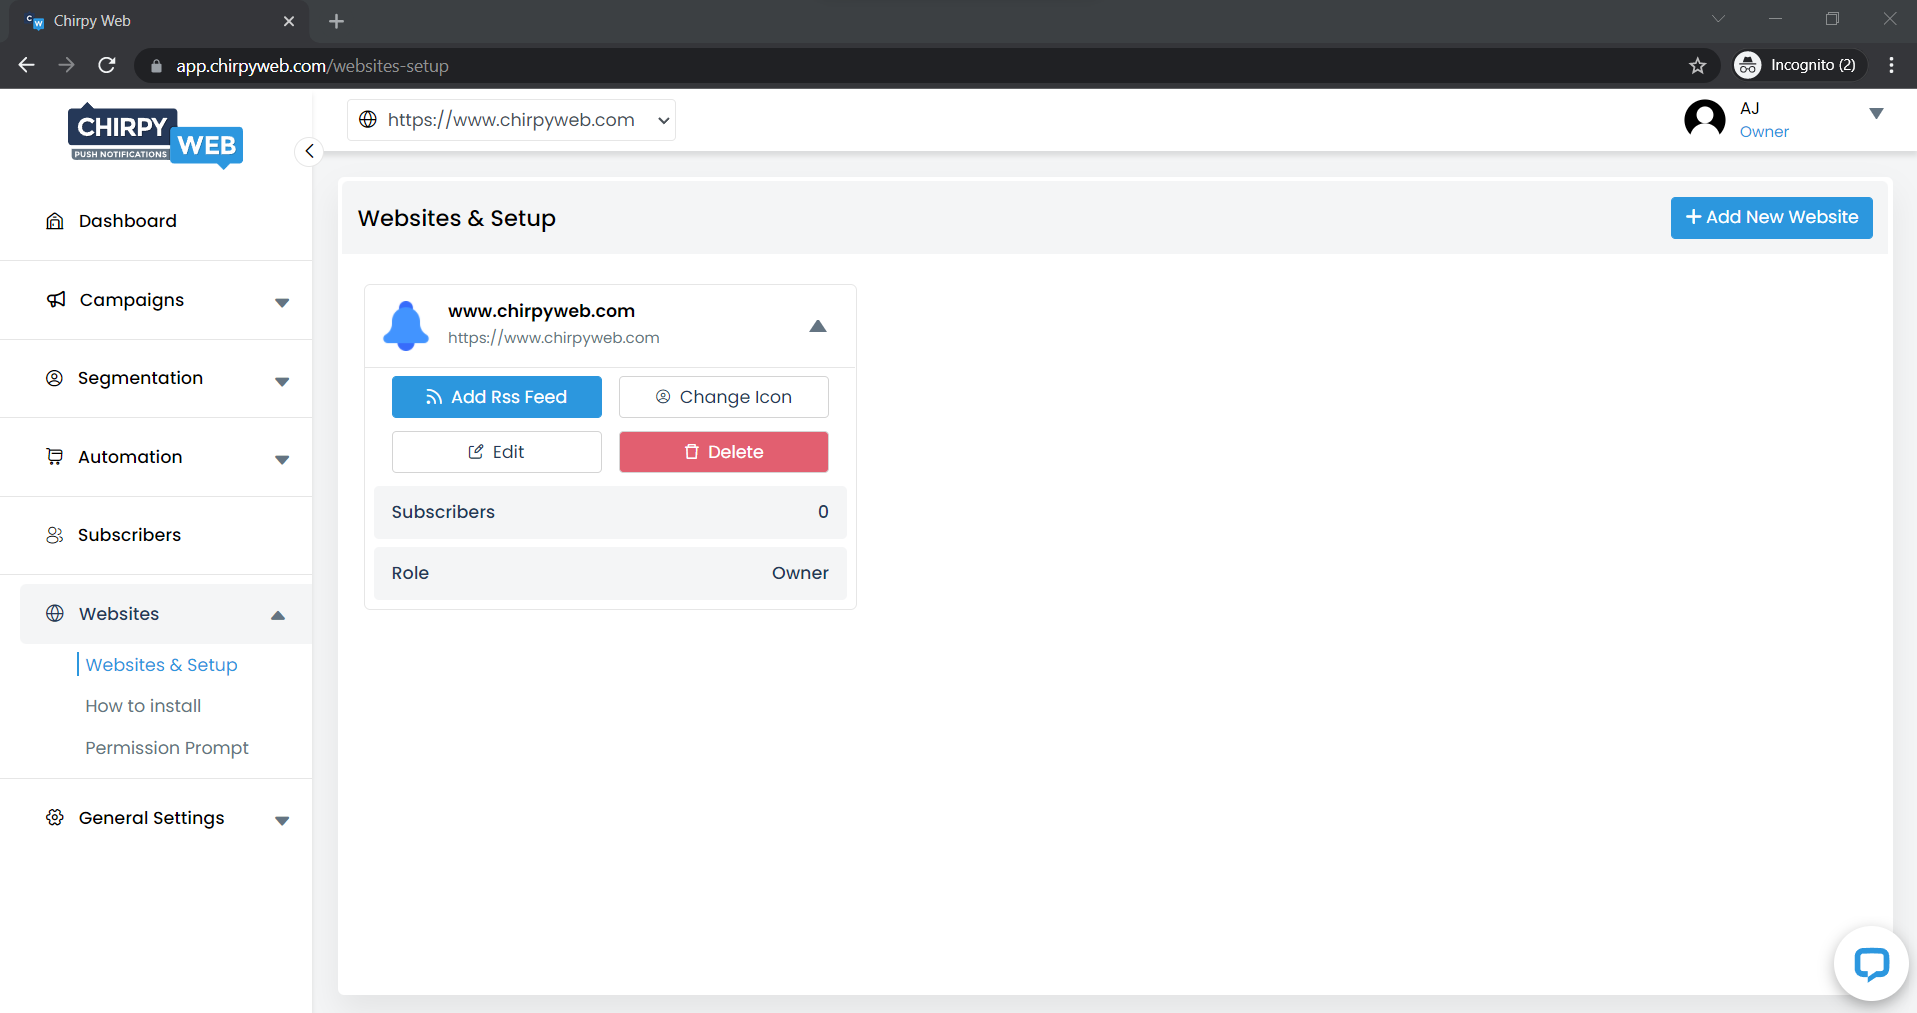The width and height of the screenshot is (1917, 1013).
Task: Bookmark this page with the star
Action: click(x=1697, y=65)
